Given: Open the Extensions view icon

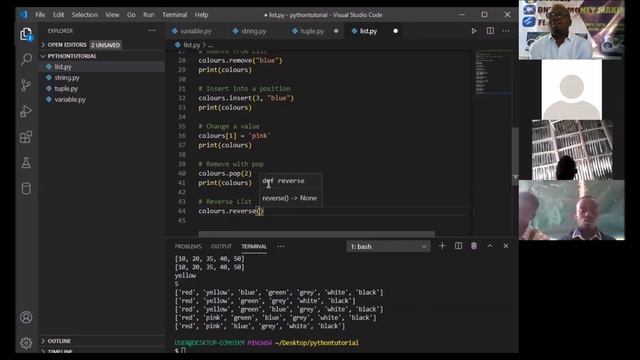Looking at the screenshot, I should [26, 137].
